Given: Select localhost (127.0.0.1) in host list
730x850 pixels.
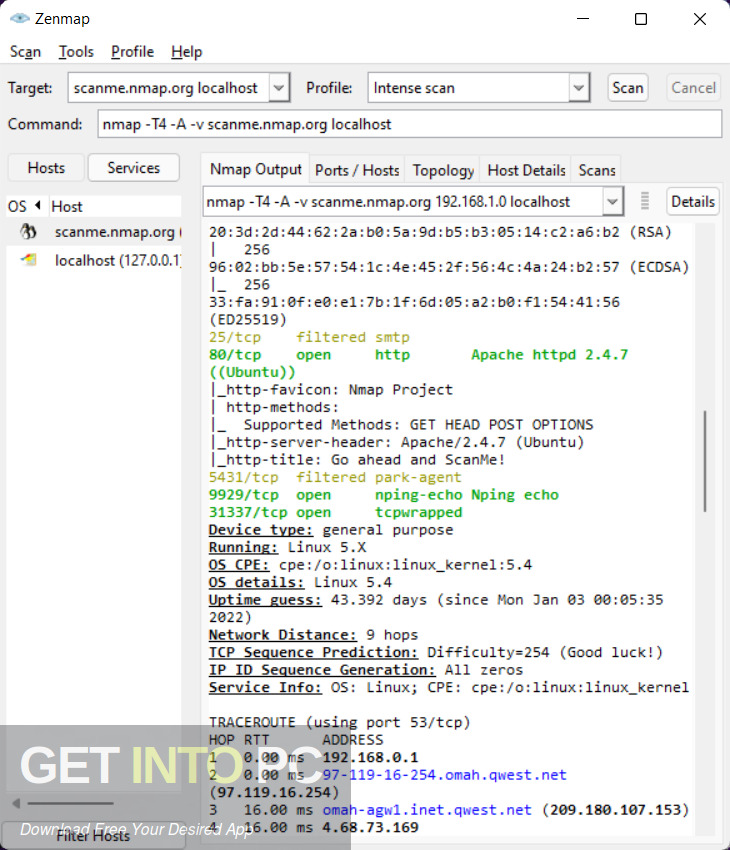Looking at the screenshot, I should pos(94,261).
